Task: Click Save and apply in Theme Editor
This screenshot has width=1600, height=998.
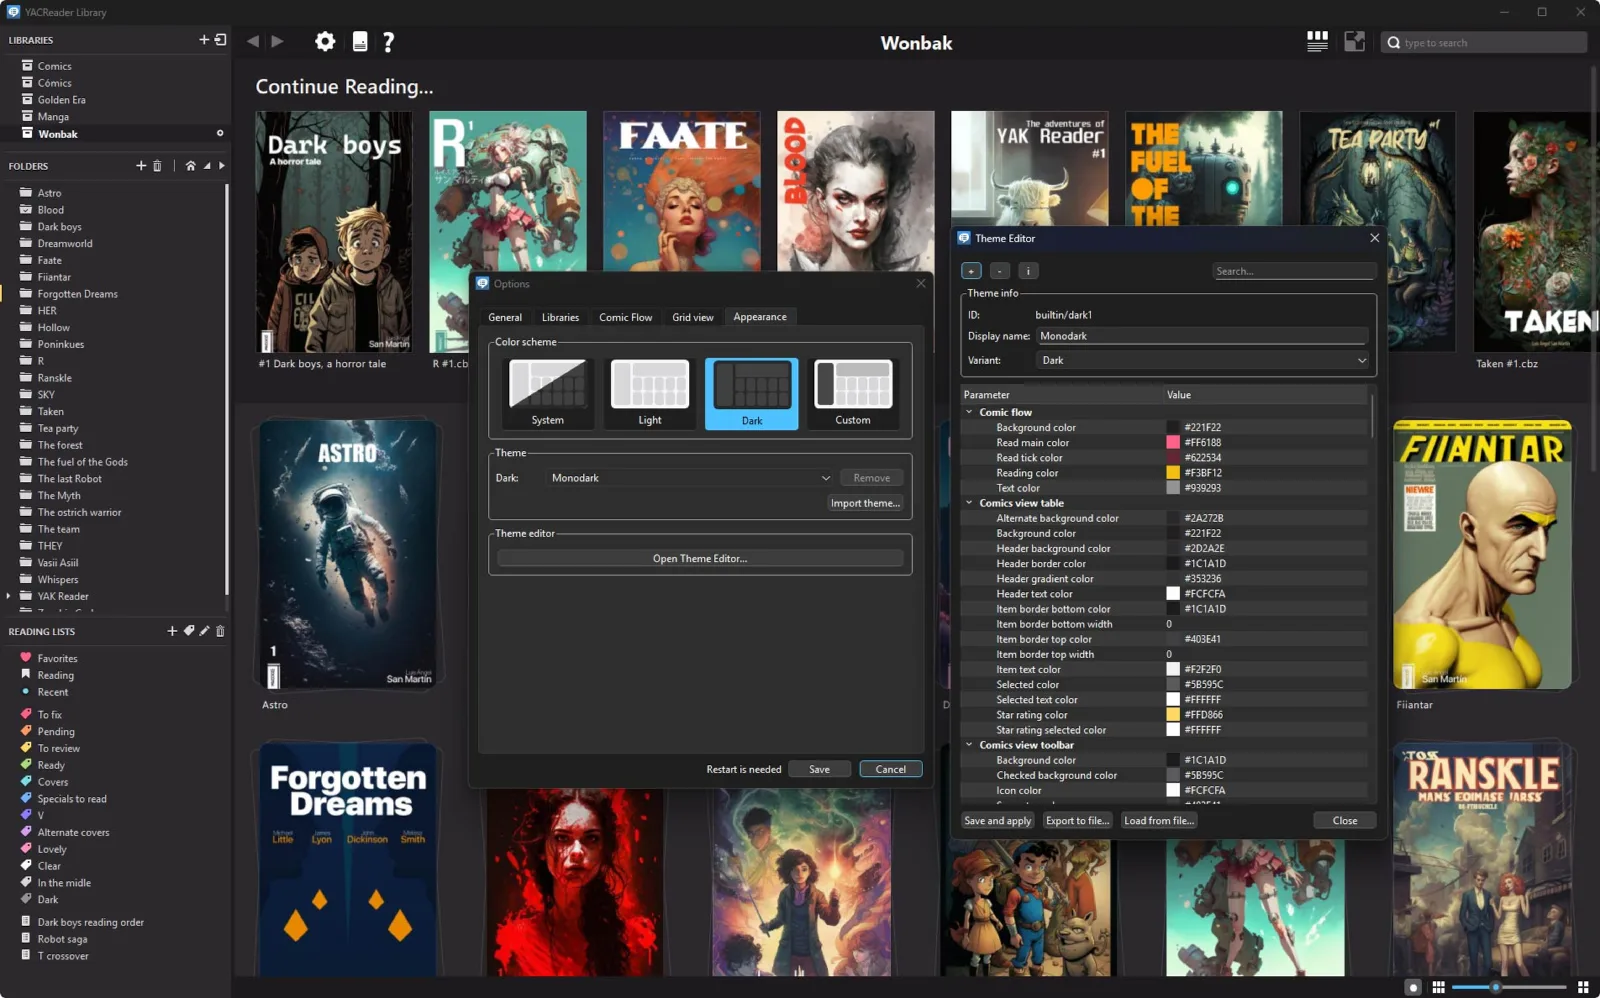Action: (997, 821)
